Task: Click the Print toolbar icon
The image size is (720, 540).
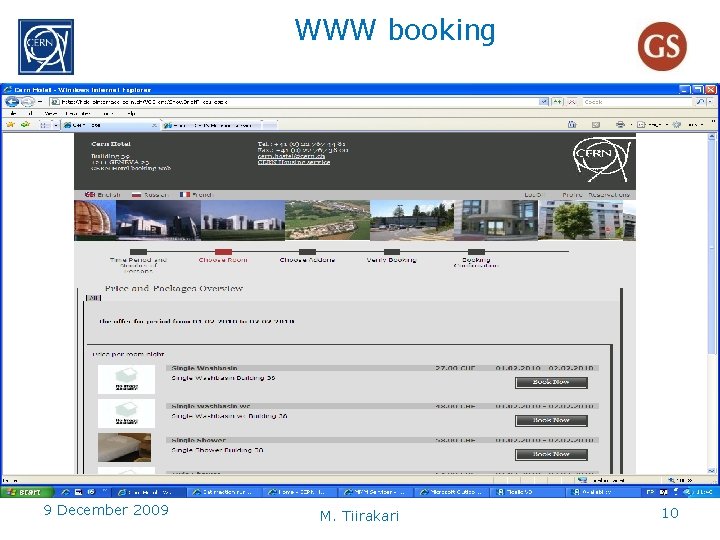Action: pos(620,124)
